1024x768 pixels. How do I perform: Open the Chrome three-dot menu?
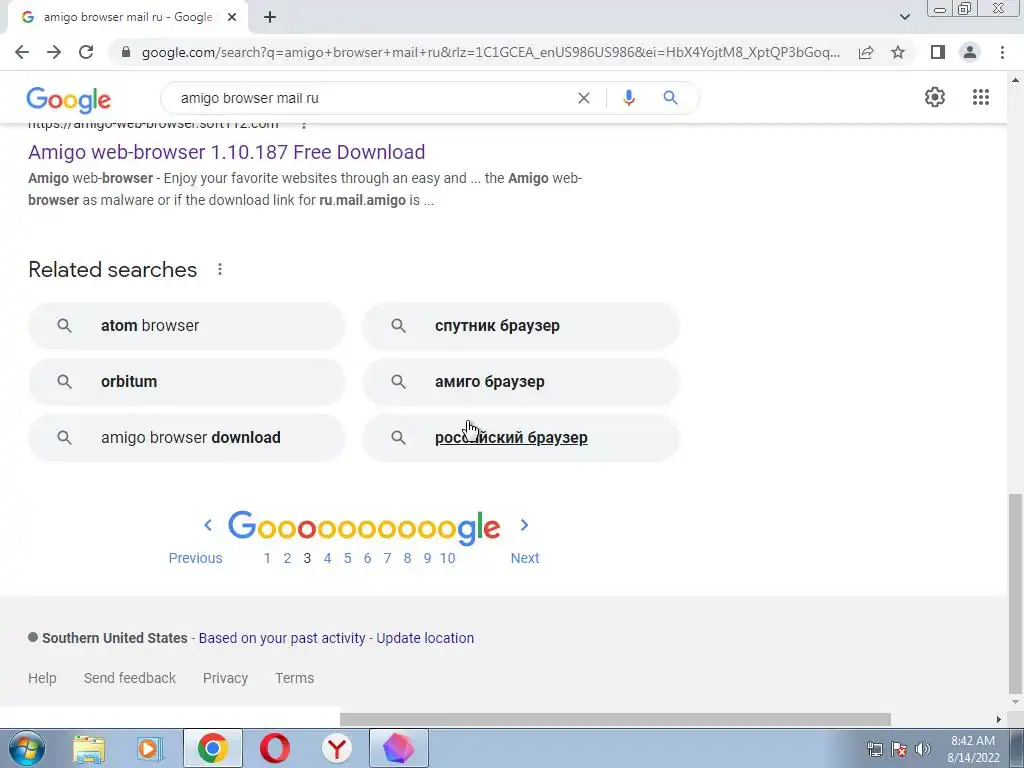point(1002,52)
